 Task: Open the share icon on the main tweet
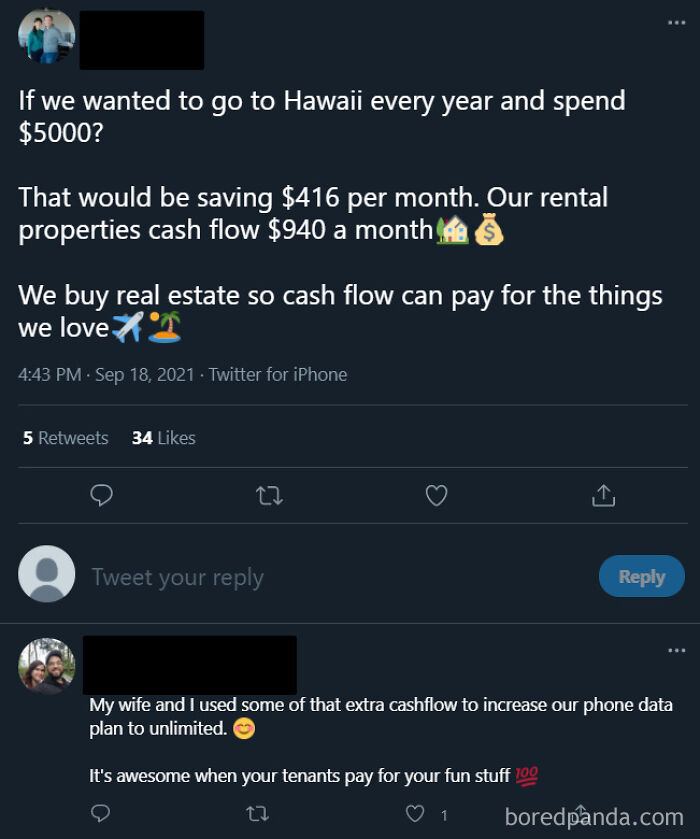[x=603, y=495]
